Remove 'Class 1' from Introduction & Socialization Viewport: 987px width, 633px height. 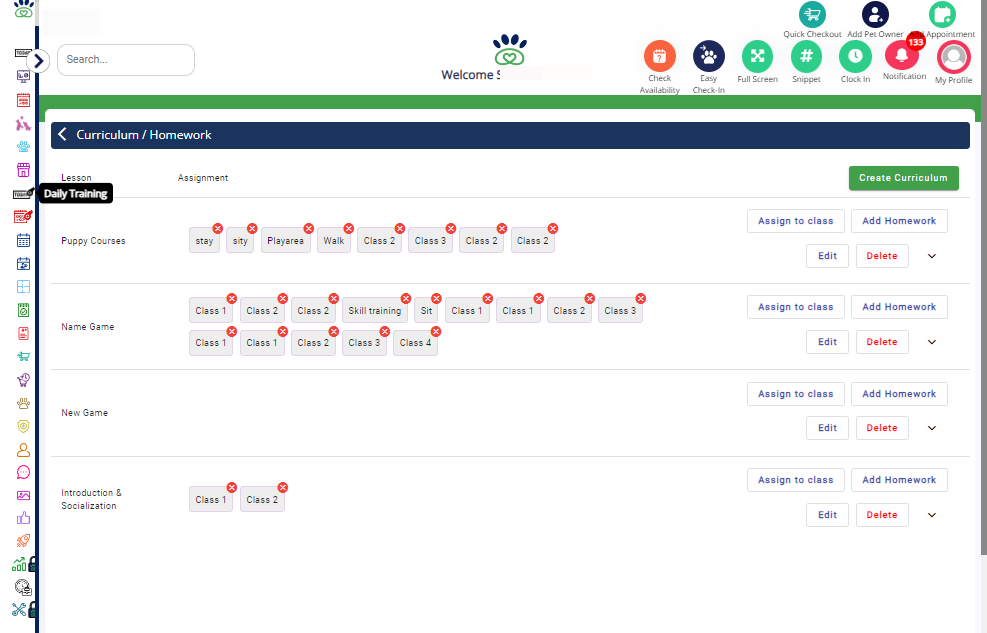click(232, 488)
